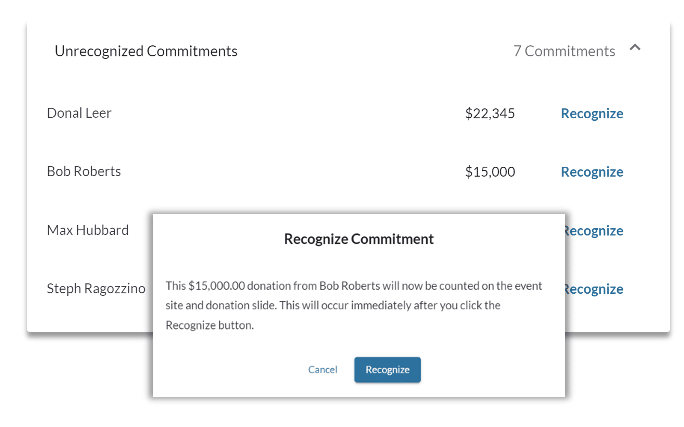Click the Recognize link for Max Hubbard
684x427 pixels.
(594, 230)
